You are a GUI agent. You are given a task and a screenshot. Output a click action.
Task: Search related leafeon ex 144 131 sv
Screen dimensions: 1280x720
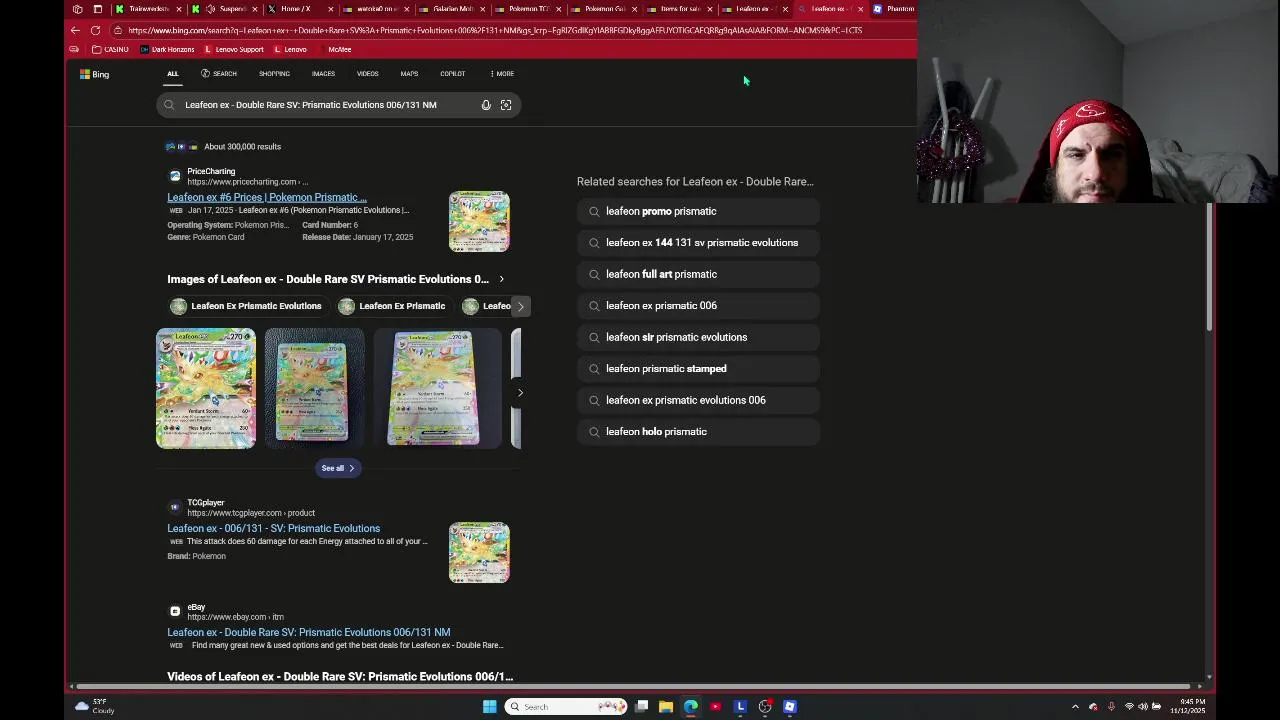tap(698, 243)
